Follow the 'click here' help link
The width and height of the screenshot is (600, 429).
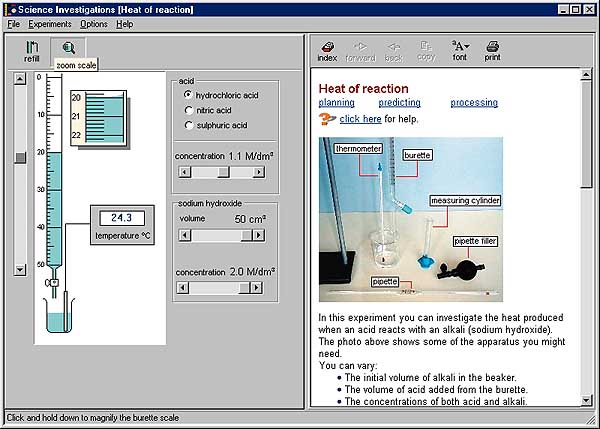point(360,119)
